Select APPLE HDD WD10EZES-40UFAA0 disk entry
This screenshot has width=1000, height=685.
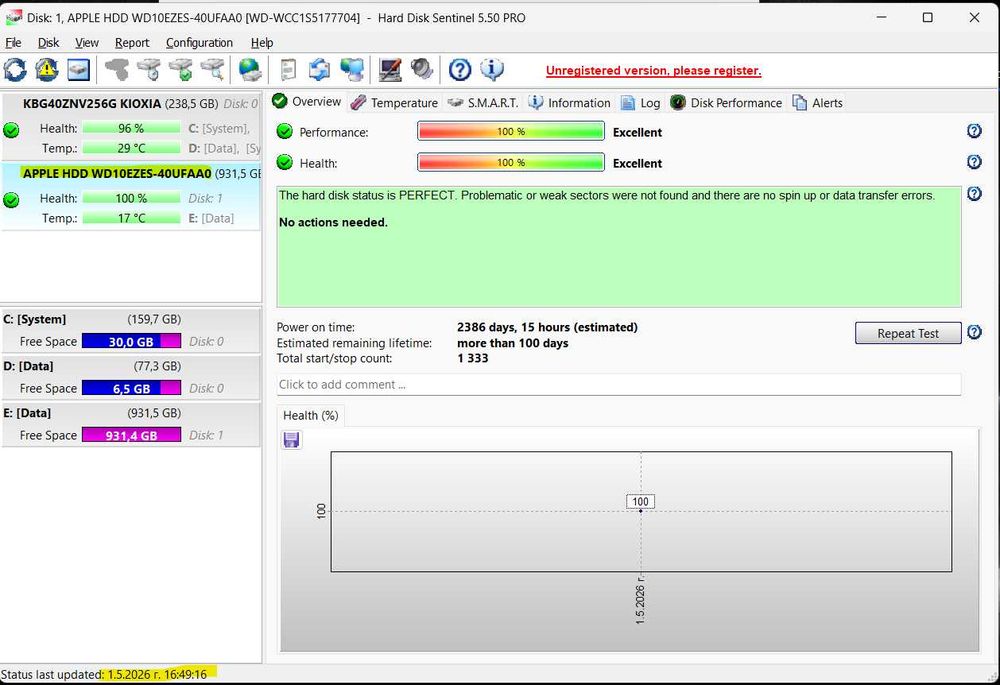tap(131, 196)
